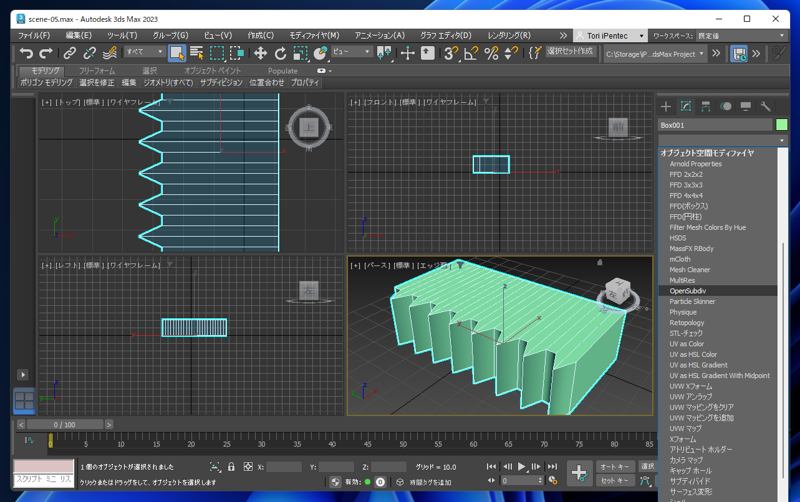Toggle selection lock padlock icon
The image size is (800, 502).
(x=231, y=466)
